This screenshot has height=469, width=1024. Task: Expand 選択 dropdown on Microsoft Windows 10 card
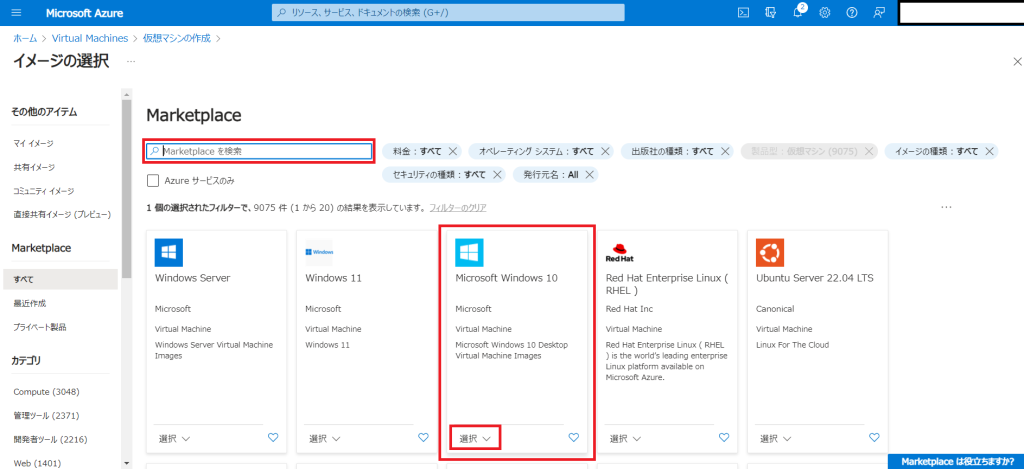475,438
